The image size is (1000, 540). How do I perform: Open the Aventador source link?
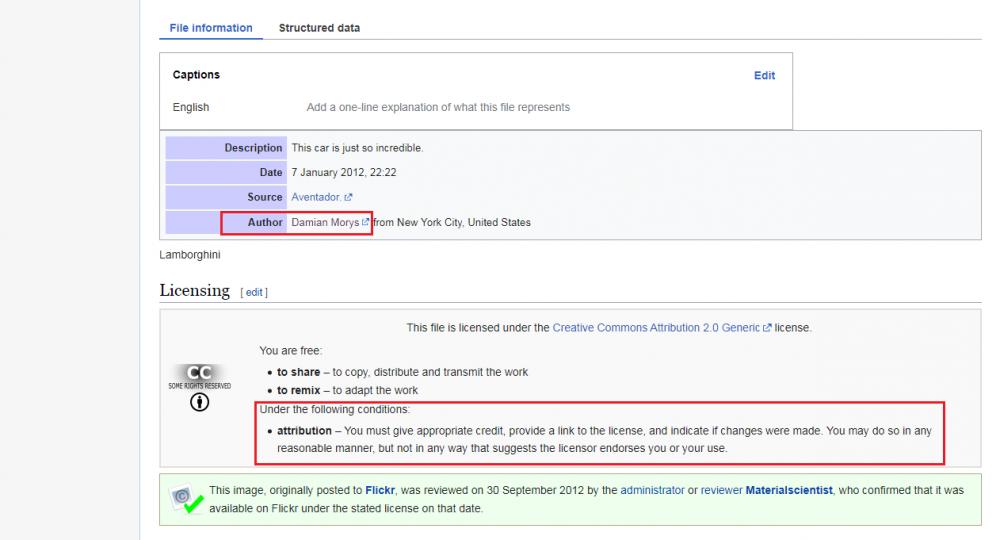pyautogui.click(x=316, y=197)
